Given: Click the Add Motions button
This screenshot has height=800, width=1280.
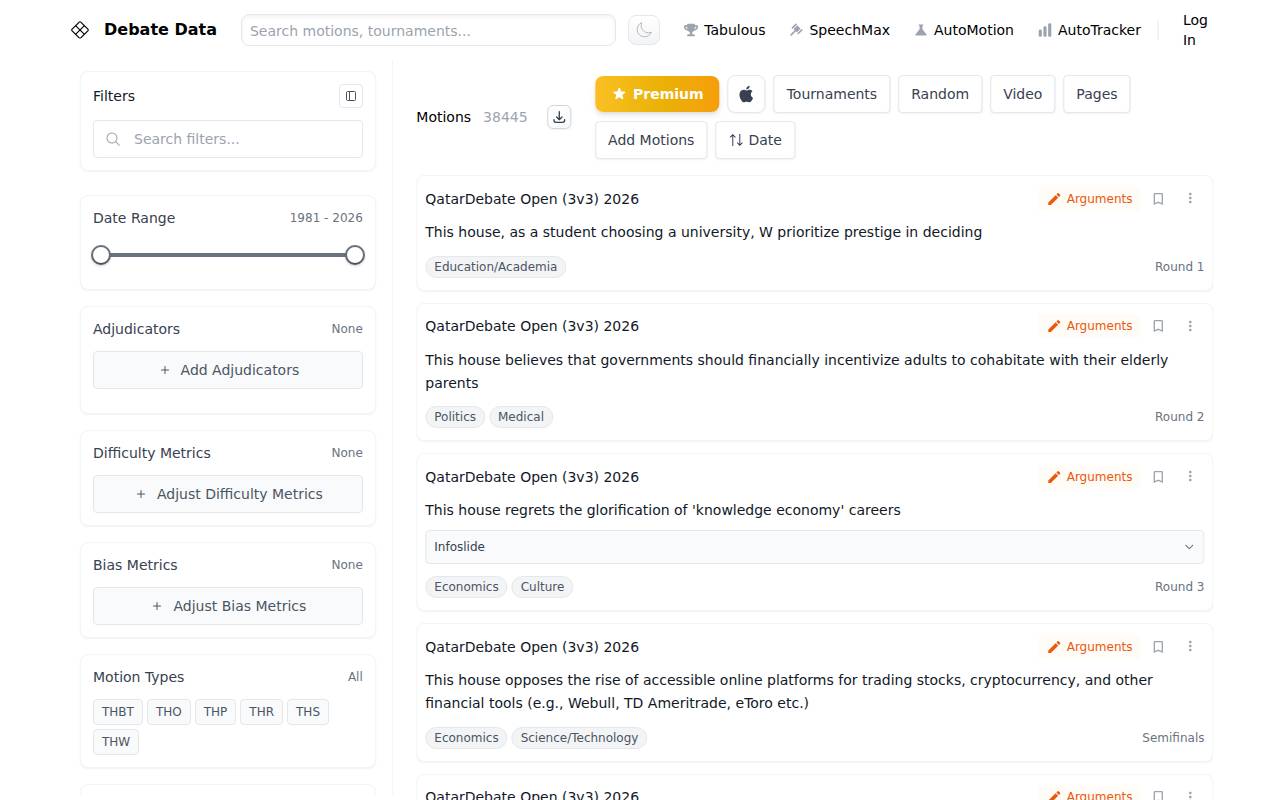Looking at the screenshot, I should (x=651, y=140).
